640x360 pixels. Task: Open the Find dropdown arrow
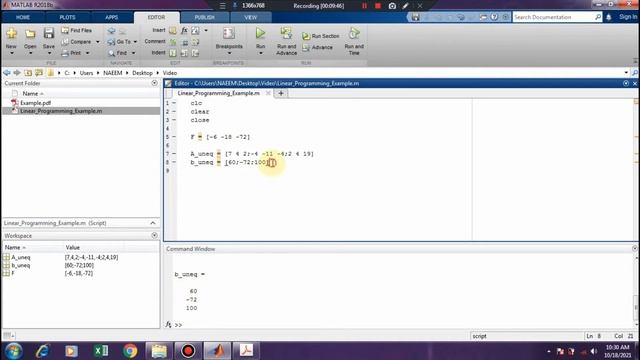(133, 53)
